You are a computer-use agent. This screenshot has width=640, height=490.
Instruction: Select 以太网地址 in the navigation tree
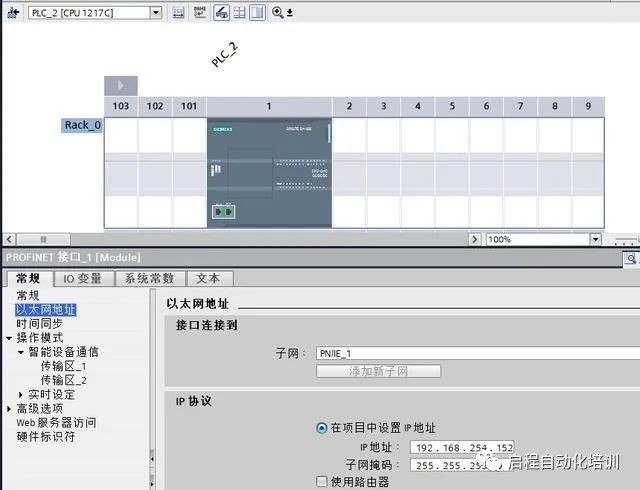click(46, 310)
